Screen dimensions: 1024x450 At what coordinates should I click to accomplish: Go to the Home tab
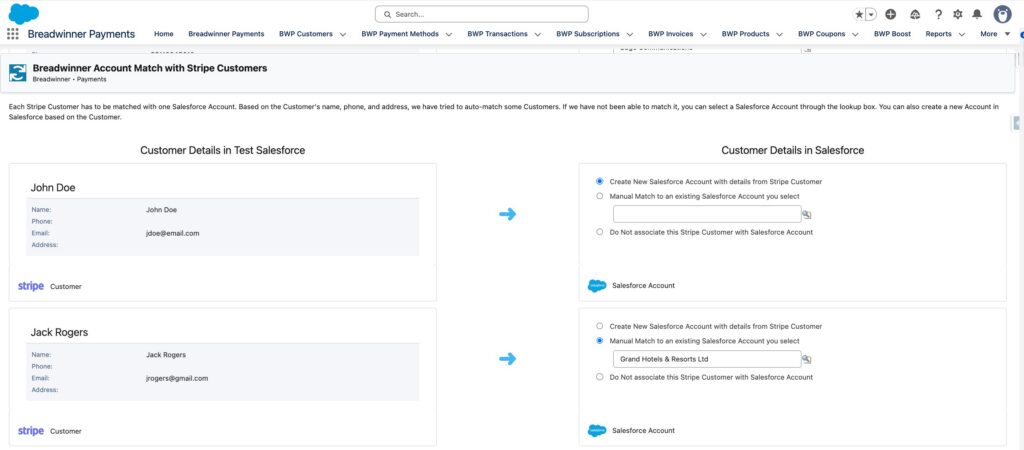(163, 34)
